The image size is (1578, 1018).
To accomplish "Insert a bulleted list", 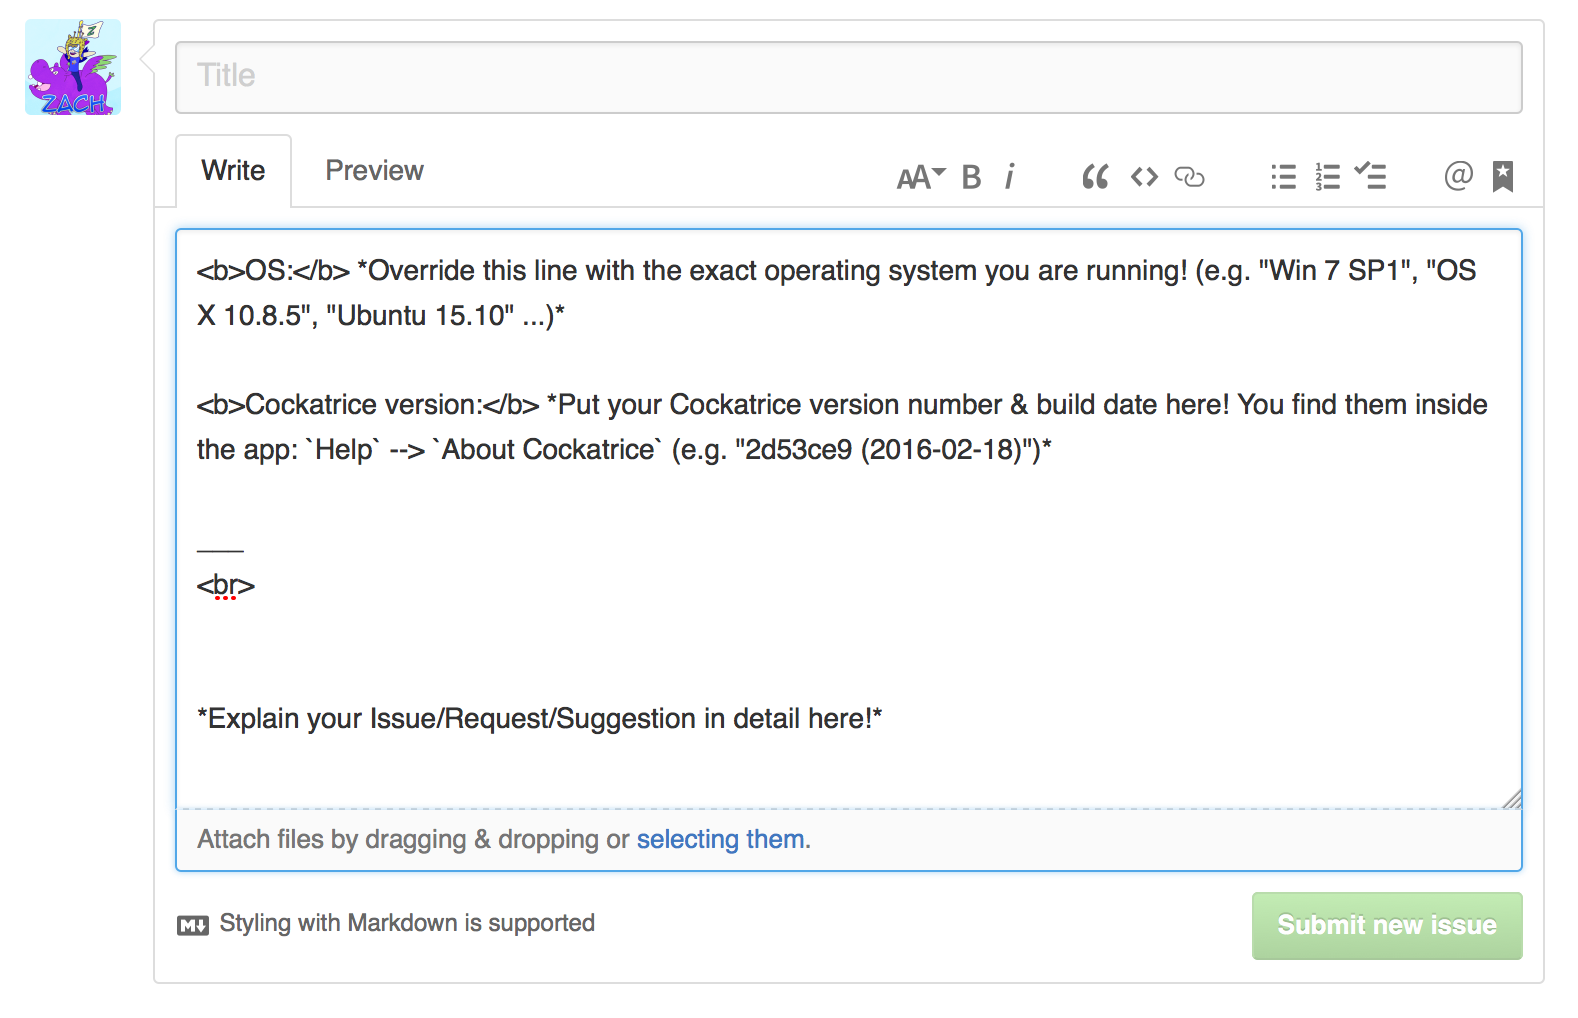I will (x=1283, y=177).
